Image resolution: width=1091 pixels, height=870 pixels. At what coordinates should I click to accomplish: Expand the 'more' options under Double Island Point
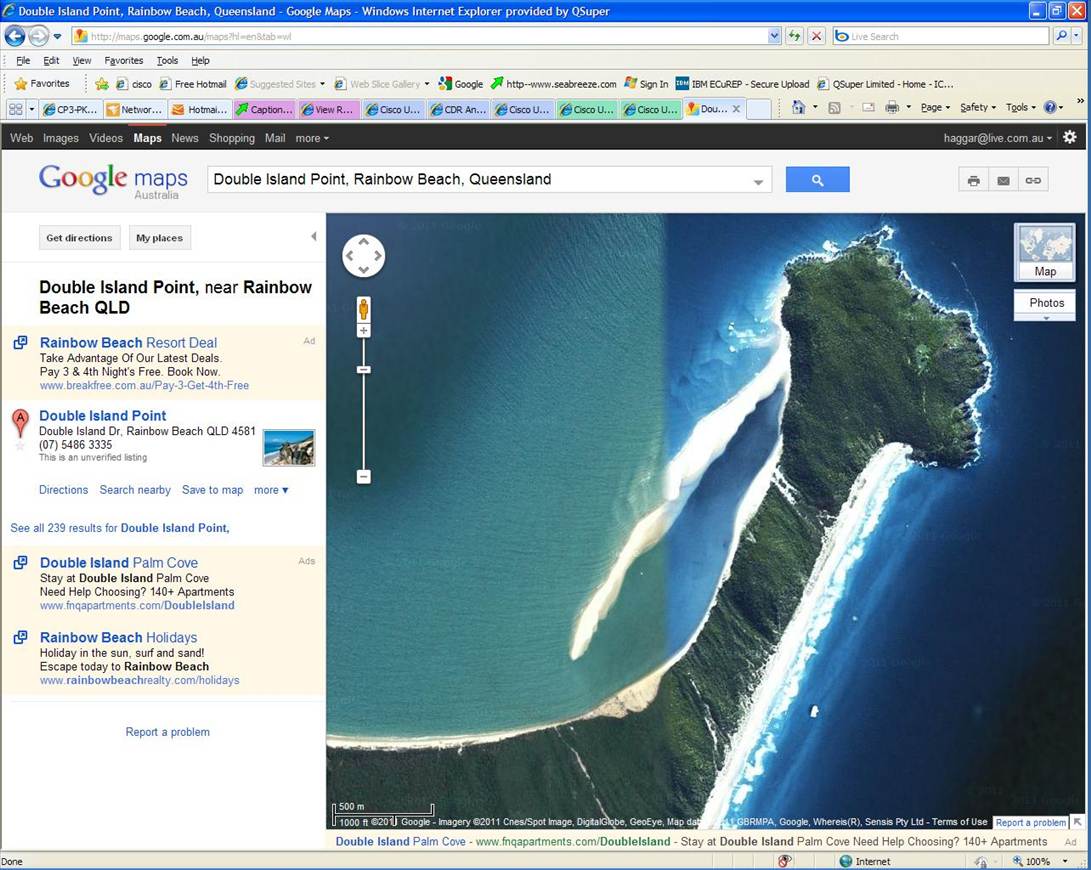pyautogui.click(x=271, y=490)
